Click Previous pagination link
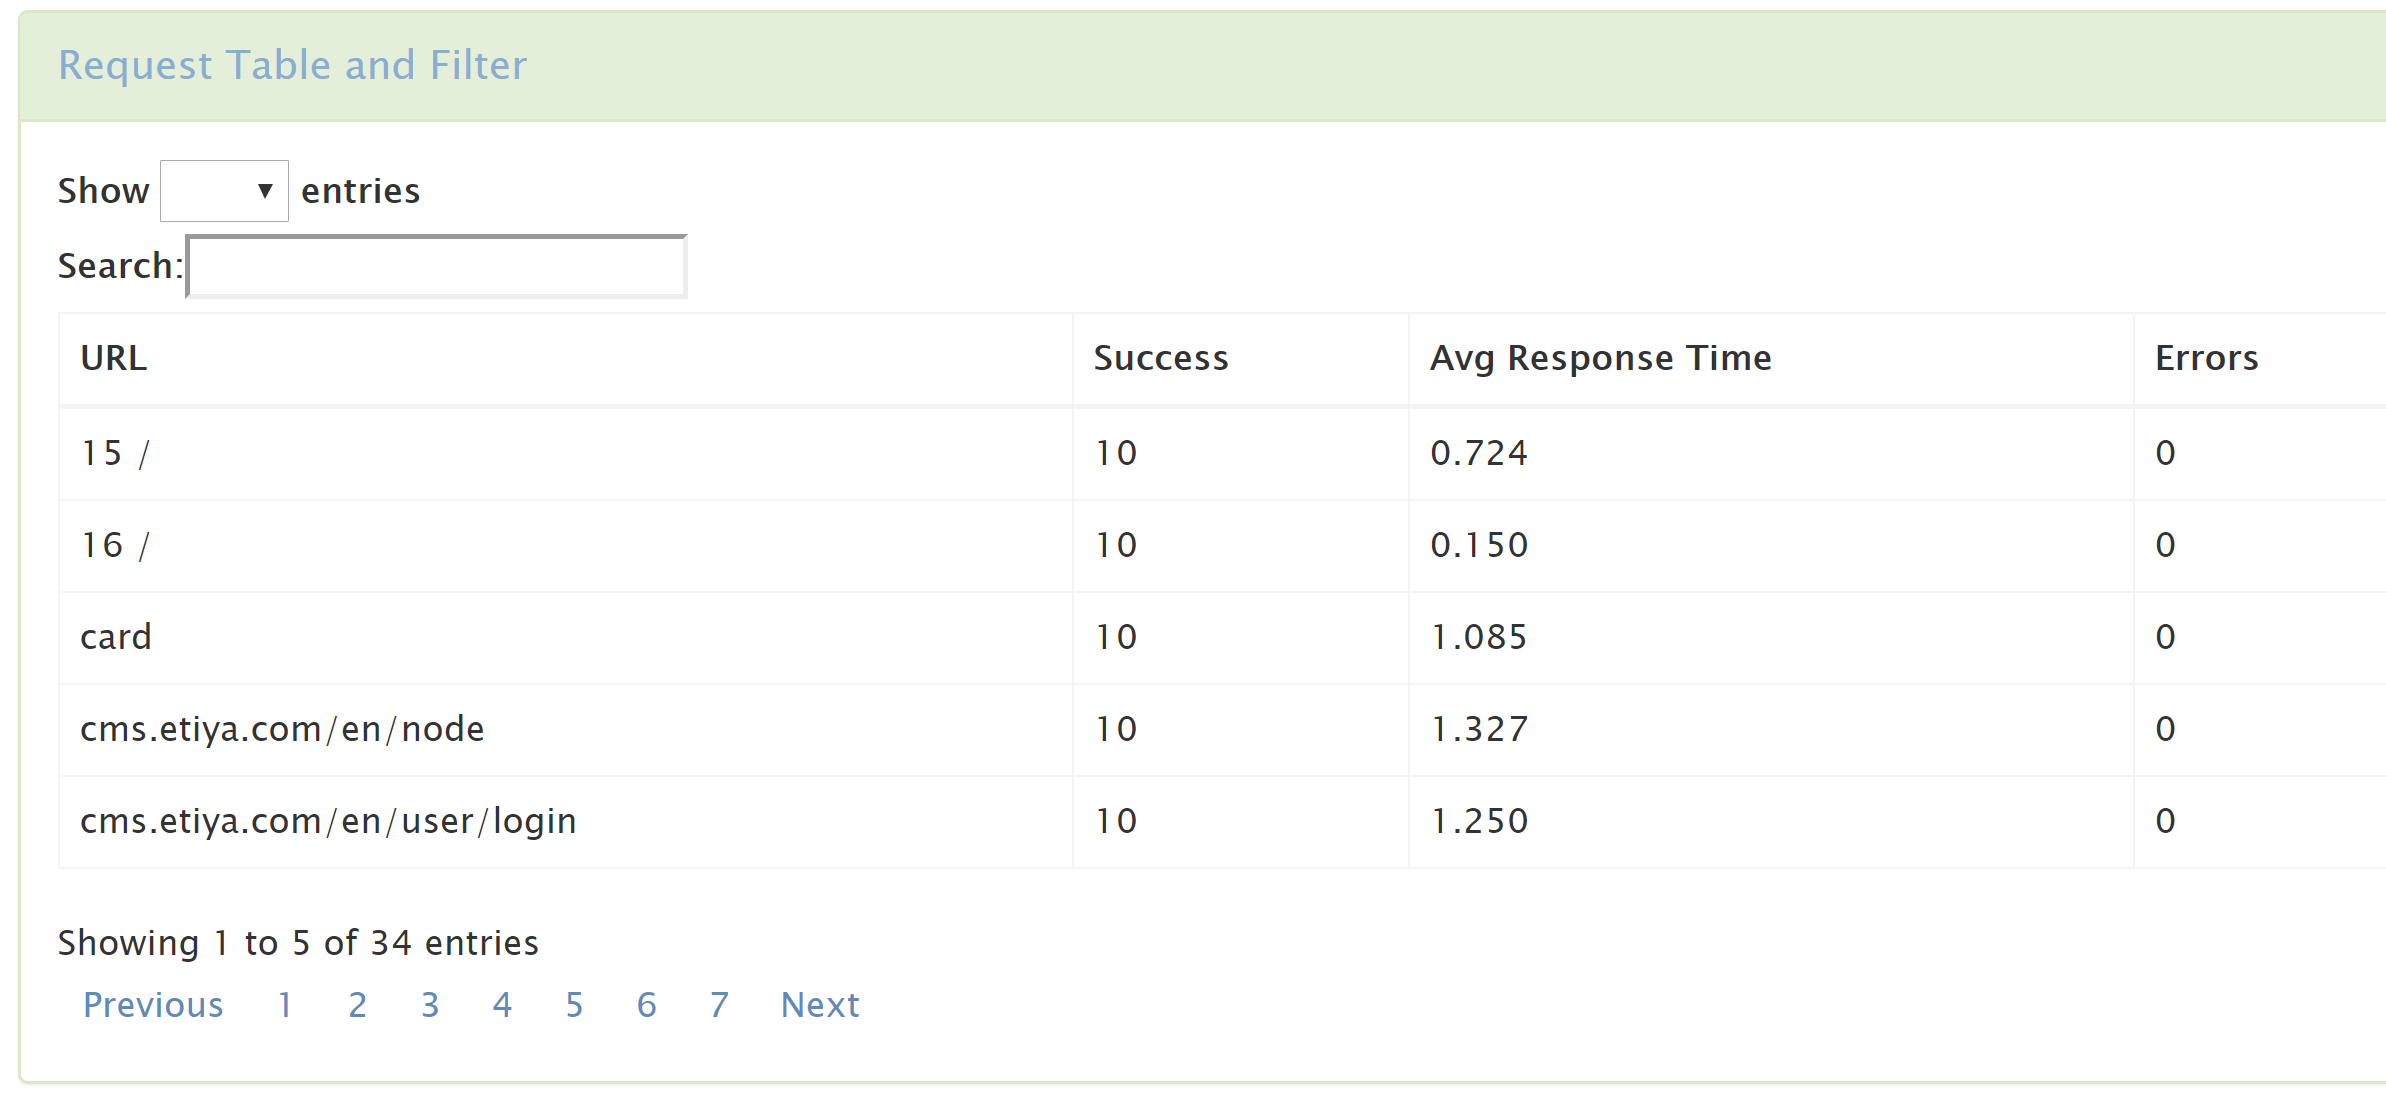The image size is (2386, 1120). (x=153, y=1005)
